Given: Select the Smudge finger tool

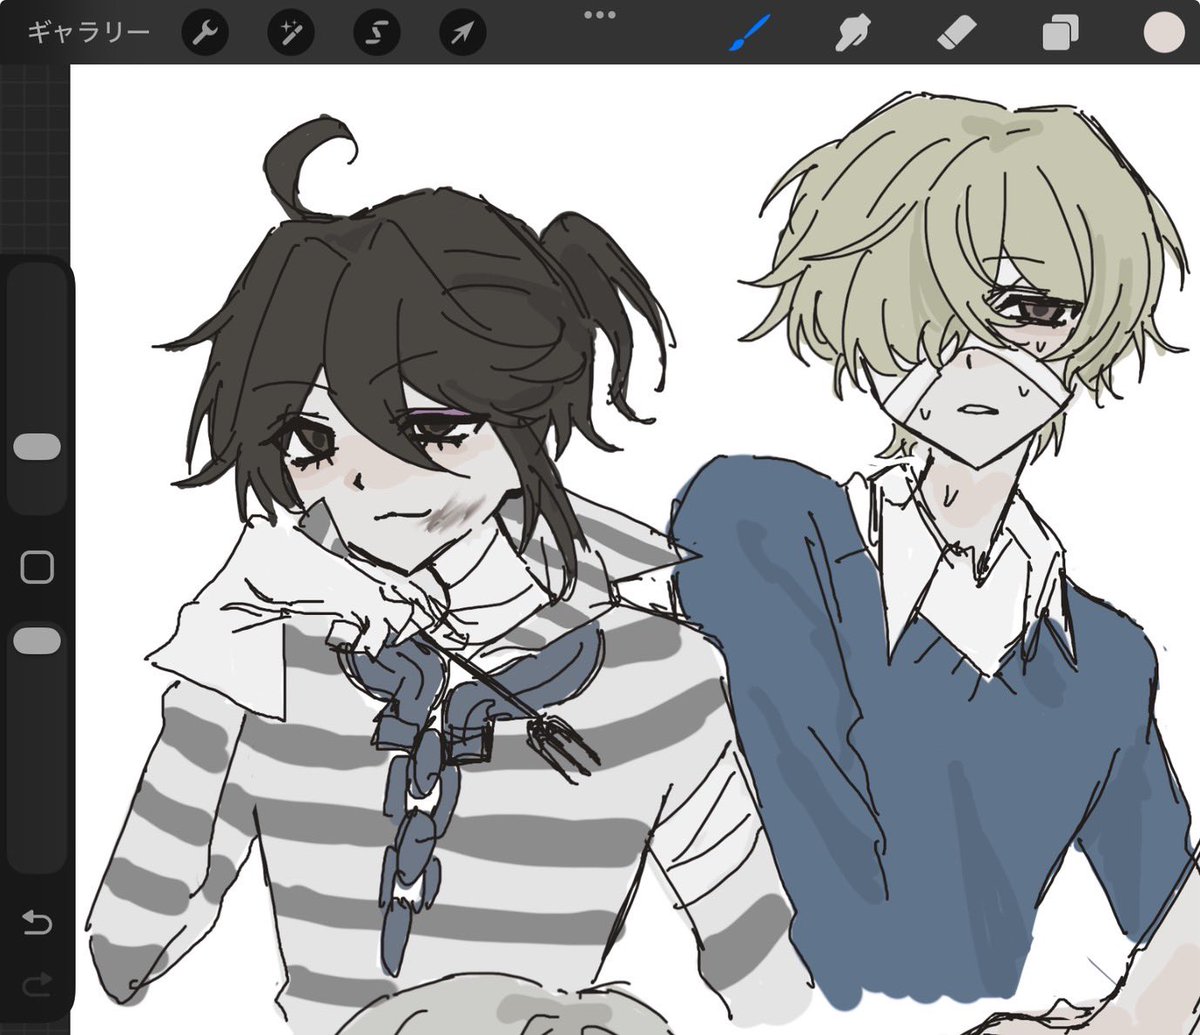Looking at the screenshot, I should click(x=853, y=34).
